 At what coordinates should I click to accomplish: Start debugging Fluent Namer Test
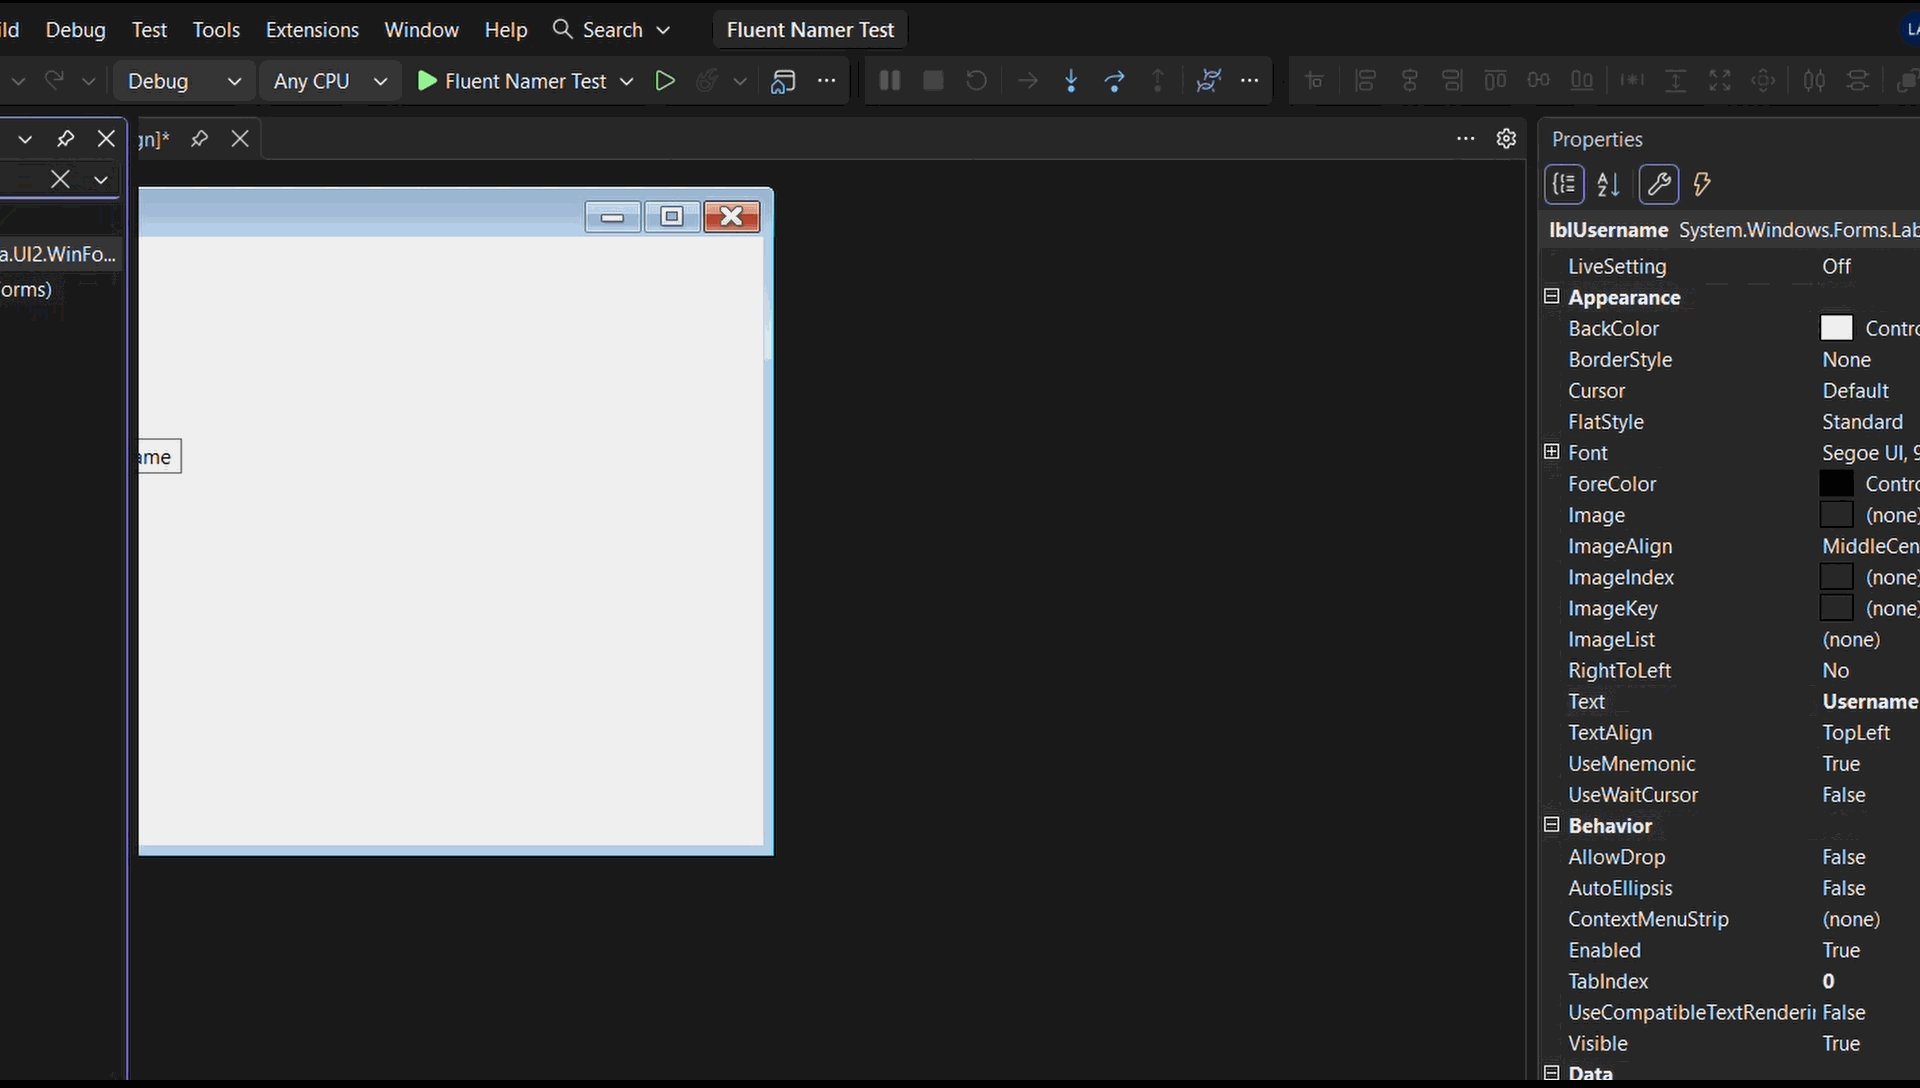click(511, 81)
